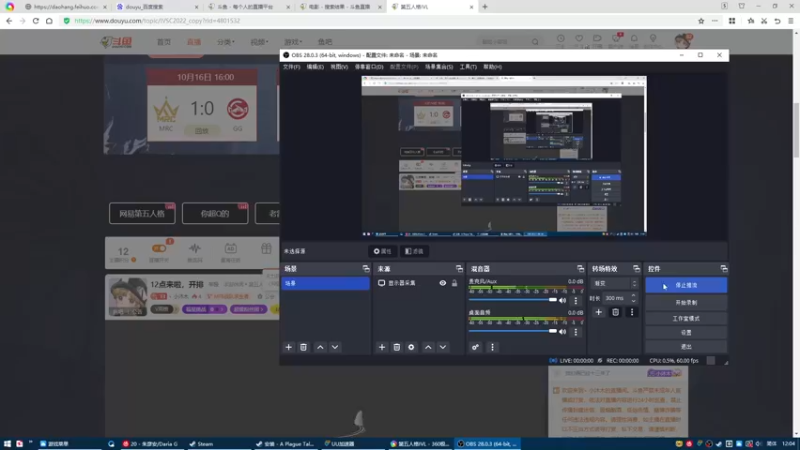This screenshot has height=450, width=800.
Task: Remove transition with trash icon
Action: point(615,312)
